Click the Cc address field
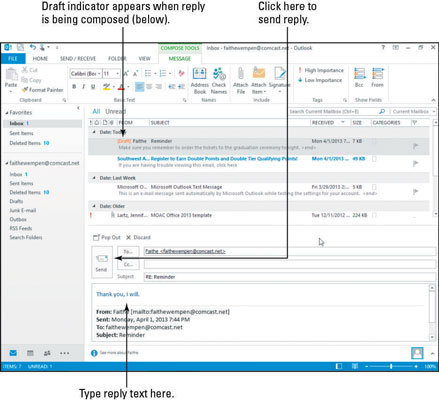Screen dimensions: 439x400 click(x=290, y=265)
